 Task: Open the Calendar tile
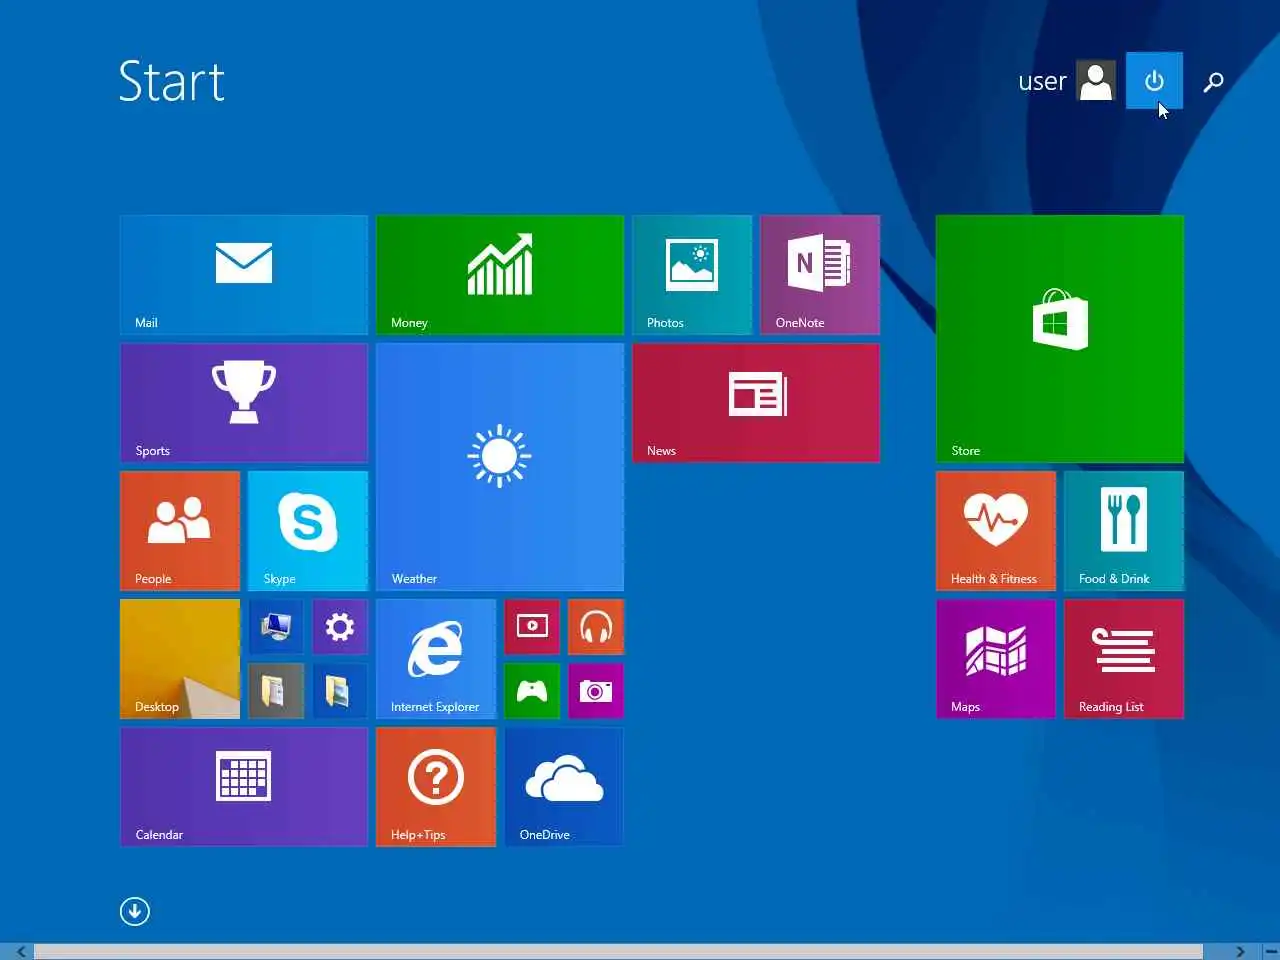pyautogui.click(x=244, y=787)
